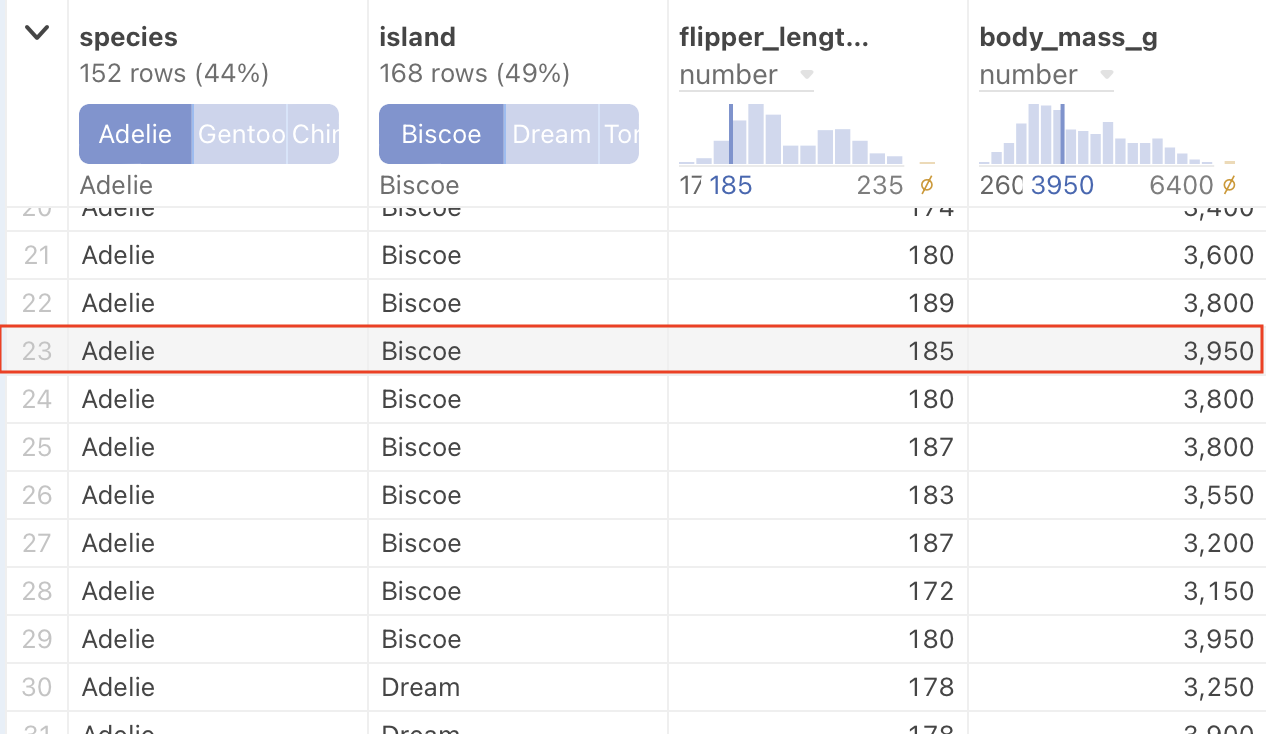Toggle the Gentoo segment in the species filter
Viewport: 1266px width, 734px height.
pos(239,133)
